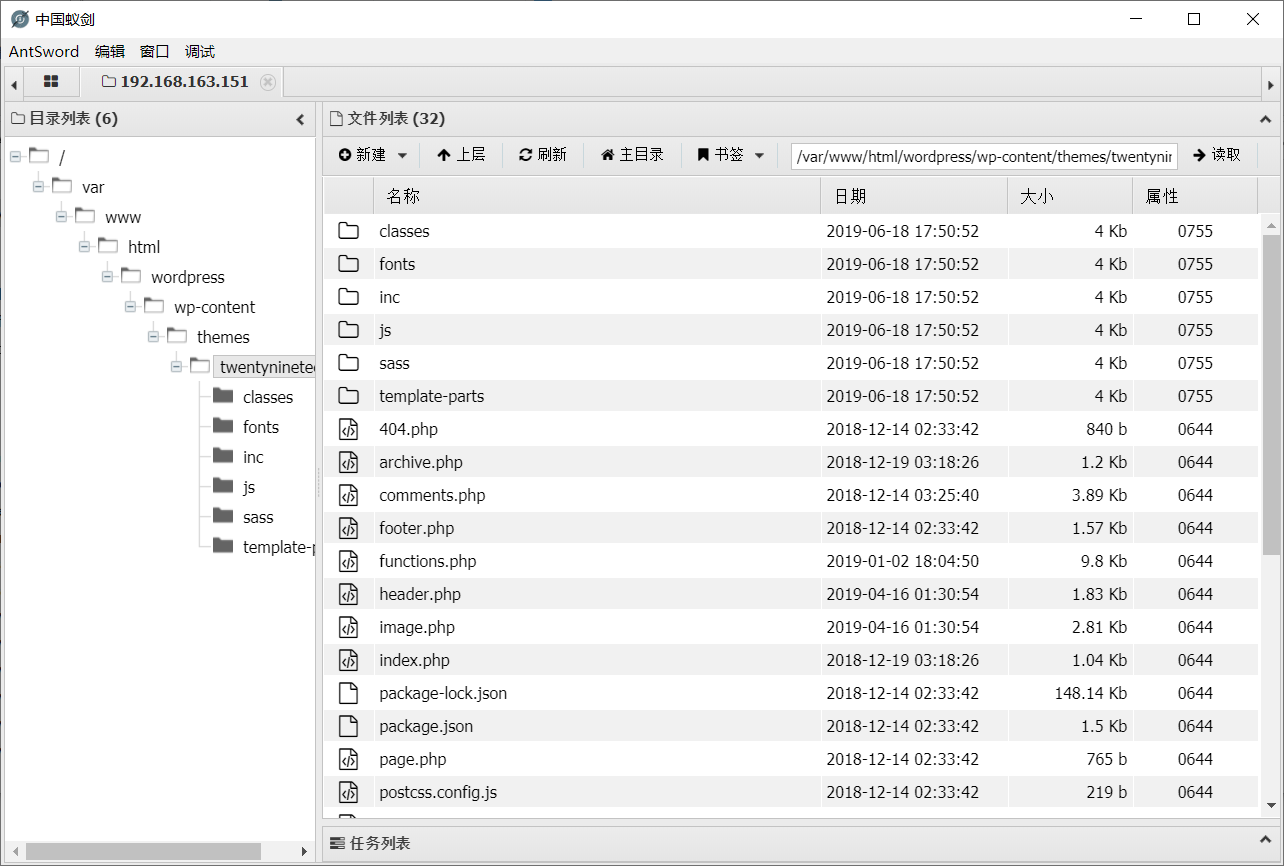1284x866 pixels.
Task: Click the directory tree horizontal scrollbar
Action: 143,851
